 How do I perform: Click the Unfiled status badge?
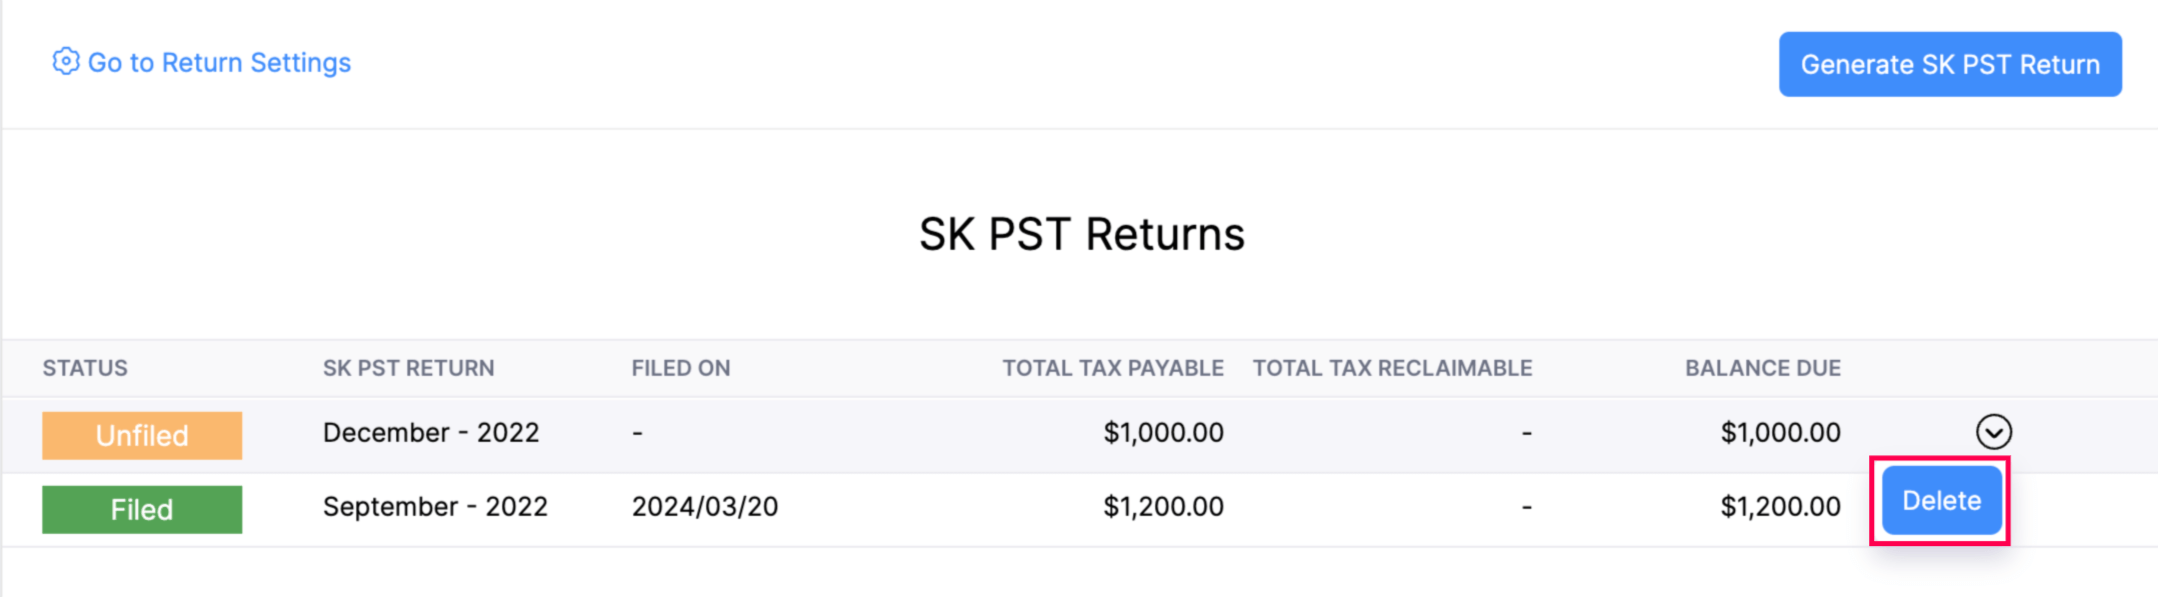[141, 434]
